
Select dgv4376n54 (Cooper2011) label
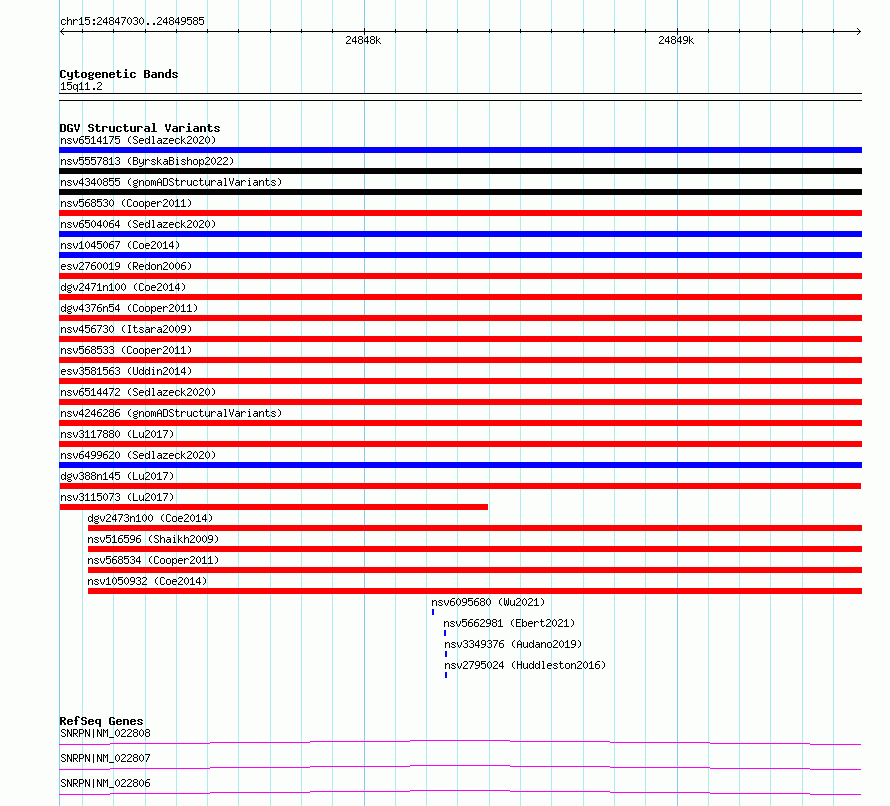pyautogui.click(x=129, y=308)
